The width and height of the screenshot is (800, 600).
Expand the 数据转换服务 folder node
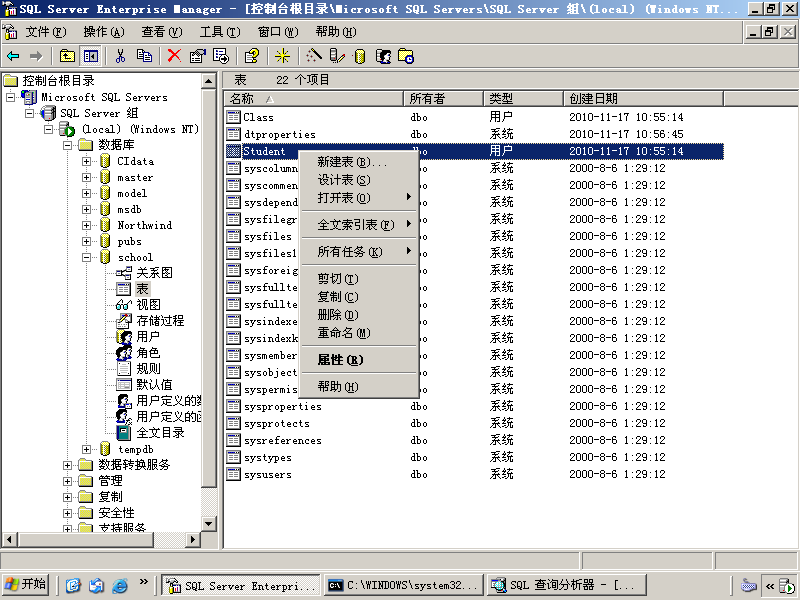click(67, 465)
